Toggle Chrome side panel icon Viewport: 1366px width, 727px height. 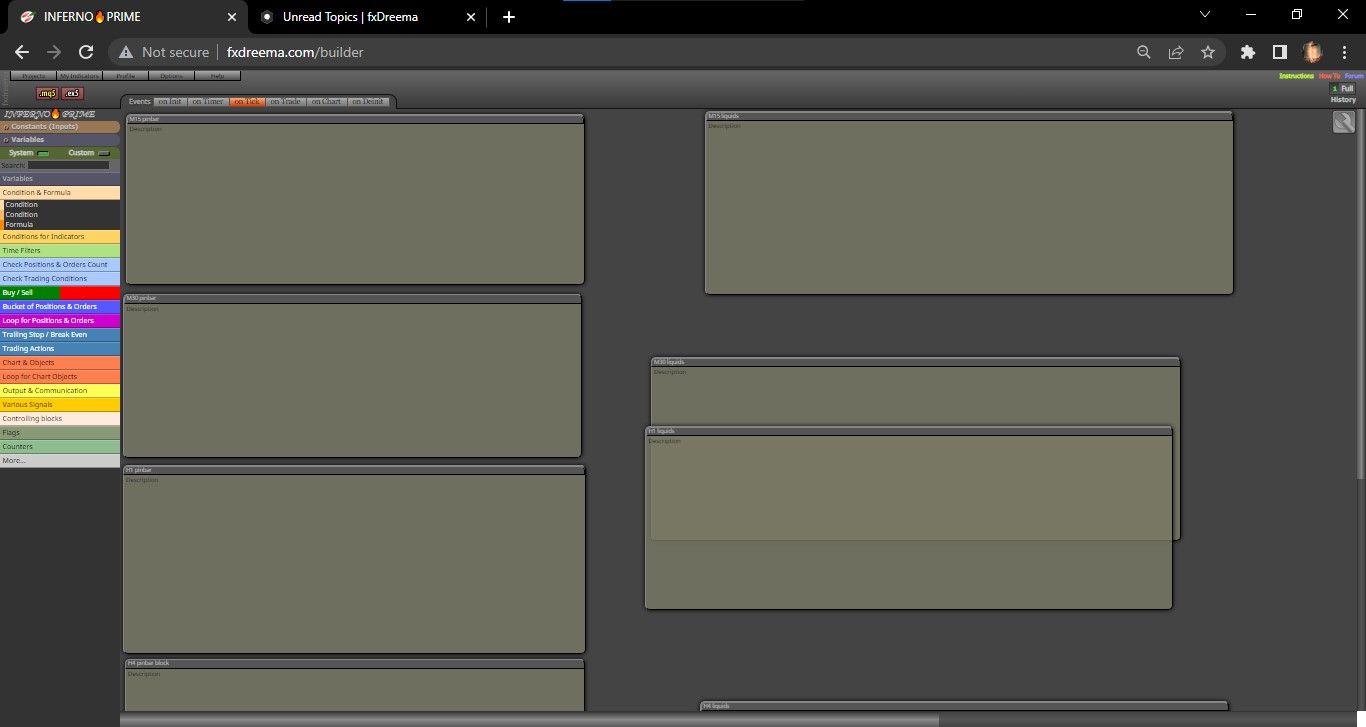[x=1279, y=52]
